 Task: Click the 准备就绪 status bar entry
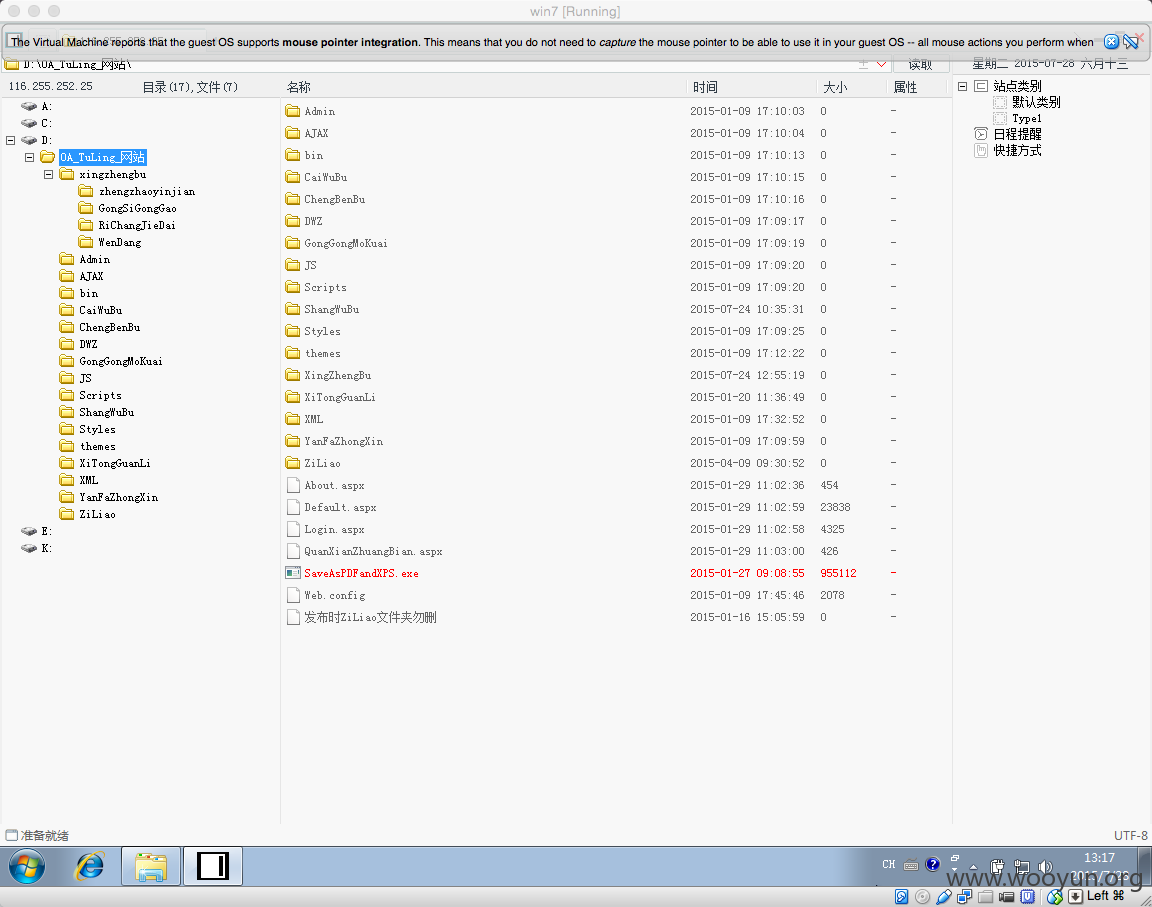coord(44,835)
